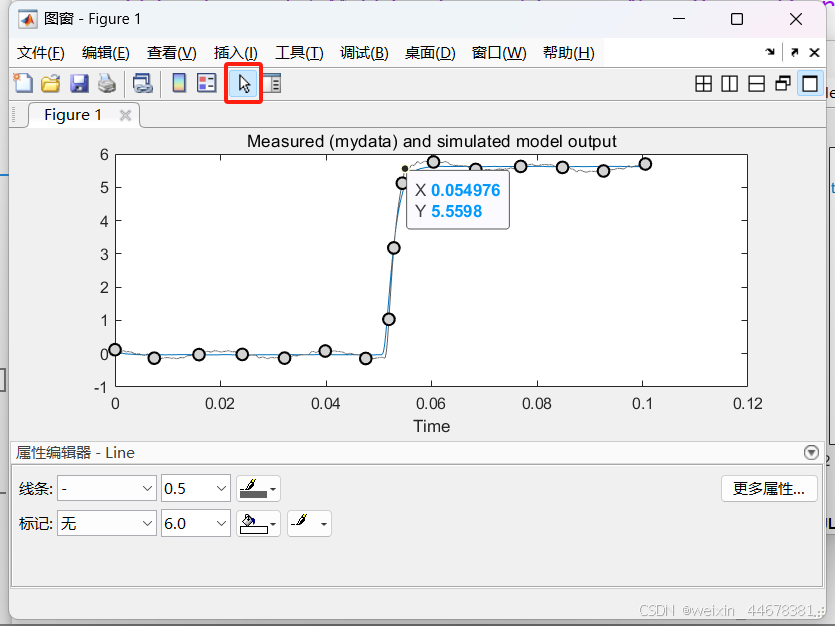
Task: Insert Colorbar using the toolbar icon
Action: coord(179,84)
